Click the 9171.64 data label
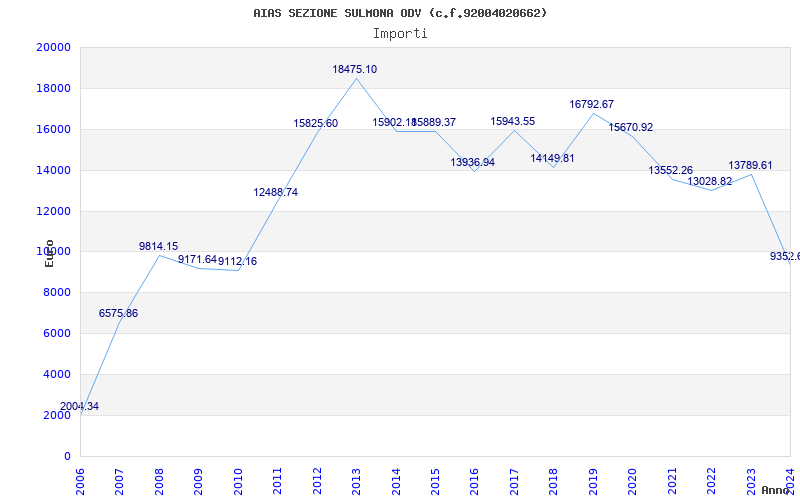800x500 pixels. coord(197,259)
